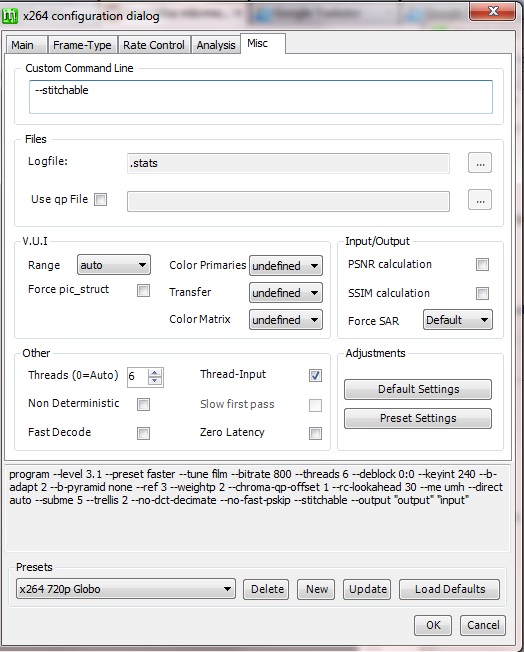Browse for a qp file
524x652 pixels.
tap(480, 200)
